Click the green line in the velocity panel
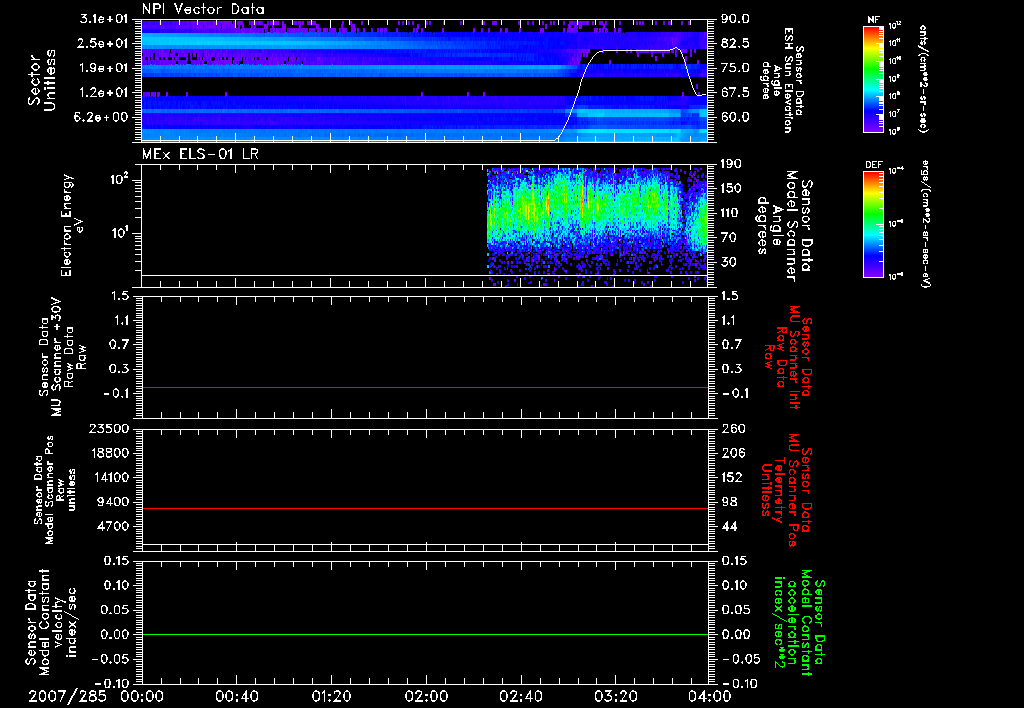The height and width of the screenshot is (708, 1024). click(424, 634)
